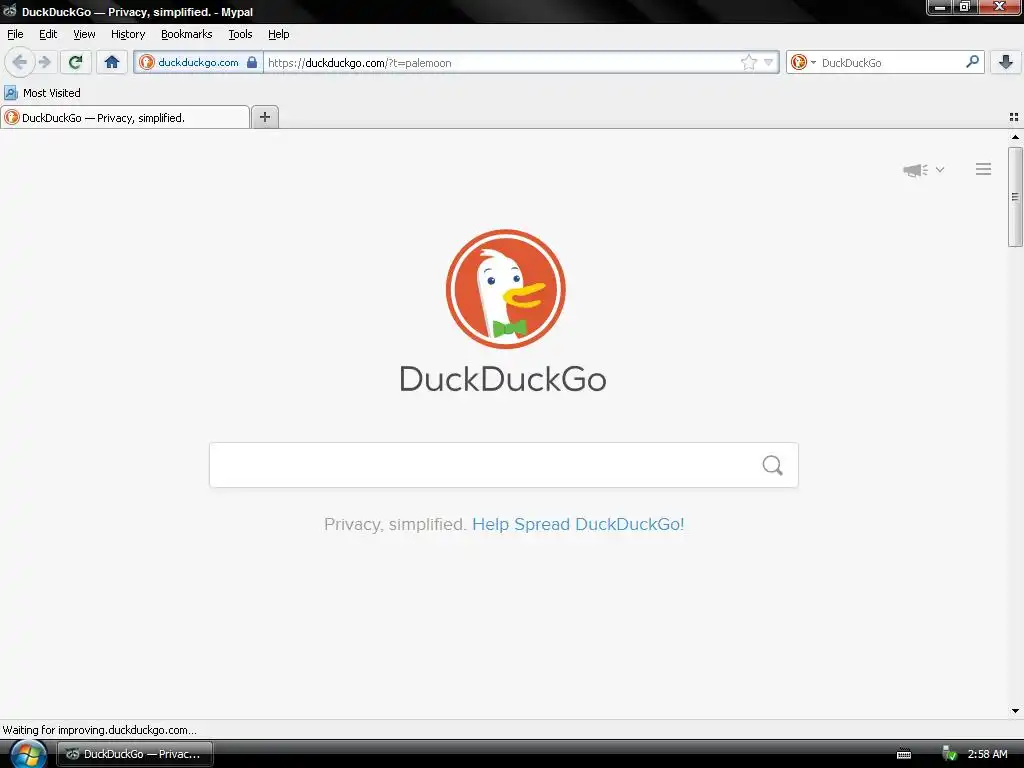Click the Mypal window title bar icon
The image size is (1024, 768).
point(9,10)
